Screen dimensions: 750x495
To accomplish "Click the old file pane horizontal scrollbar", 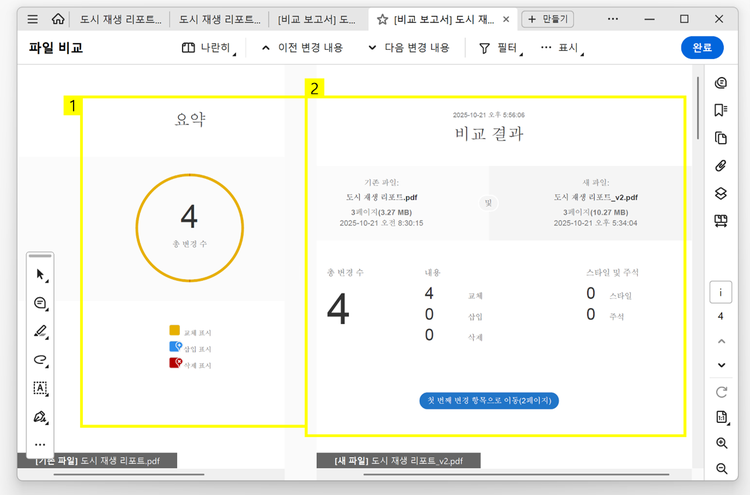I will click(x=129, y=474).
